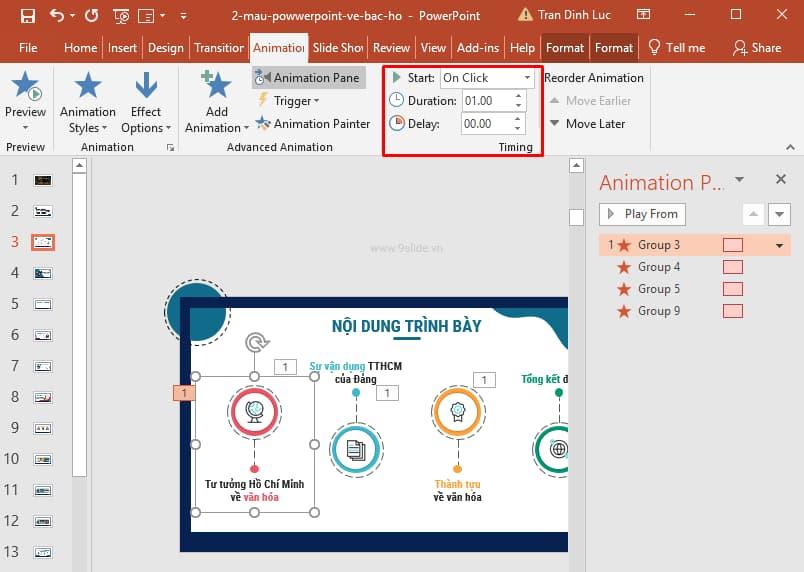Select slide 1 thumbnail

(43, 180)
